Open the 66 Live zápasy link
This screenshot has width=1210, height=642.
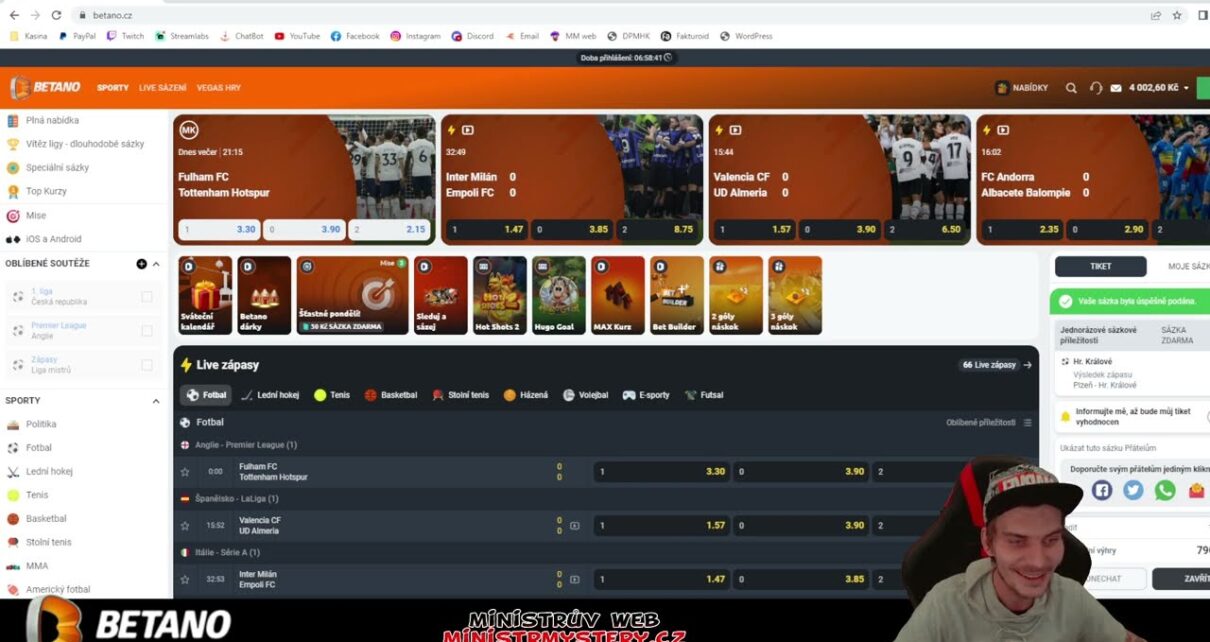(995, 365)
